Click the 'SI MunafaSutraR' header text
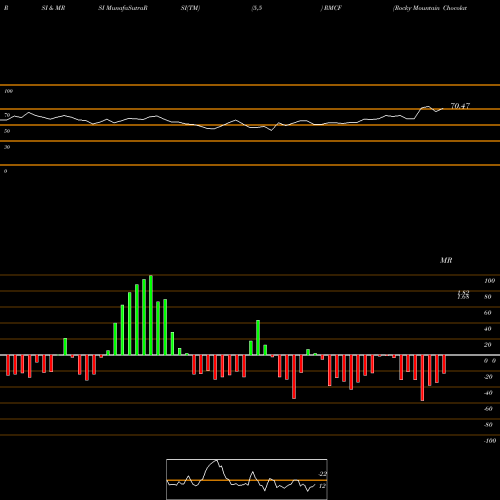The image size is (500, 500). (x=123, y=8)
